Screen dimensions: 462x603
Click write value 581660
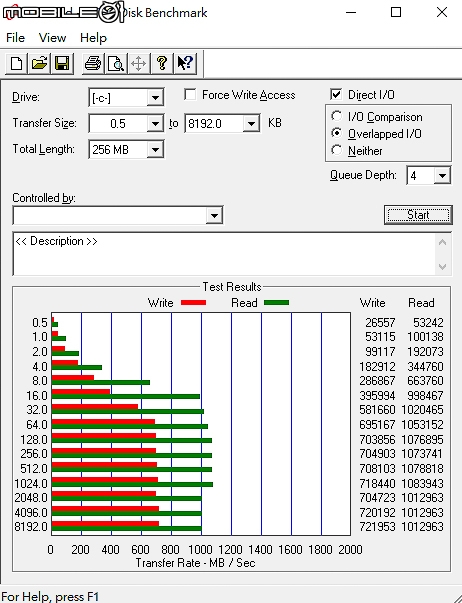pyautogui.click(x=377, y=410)
